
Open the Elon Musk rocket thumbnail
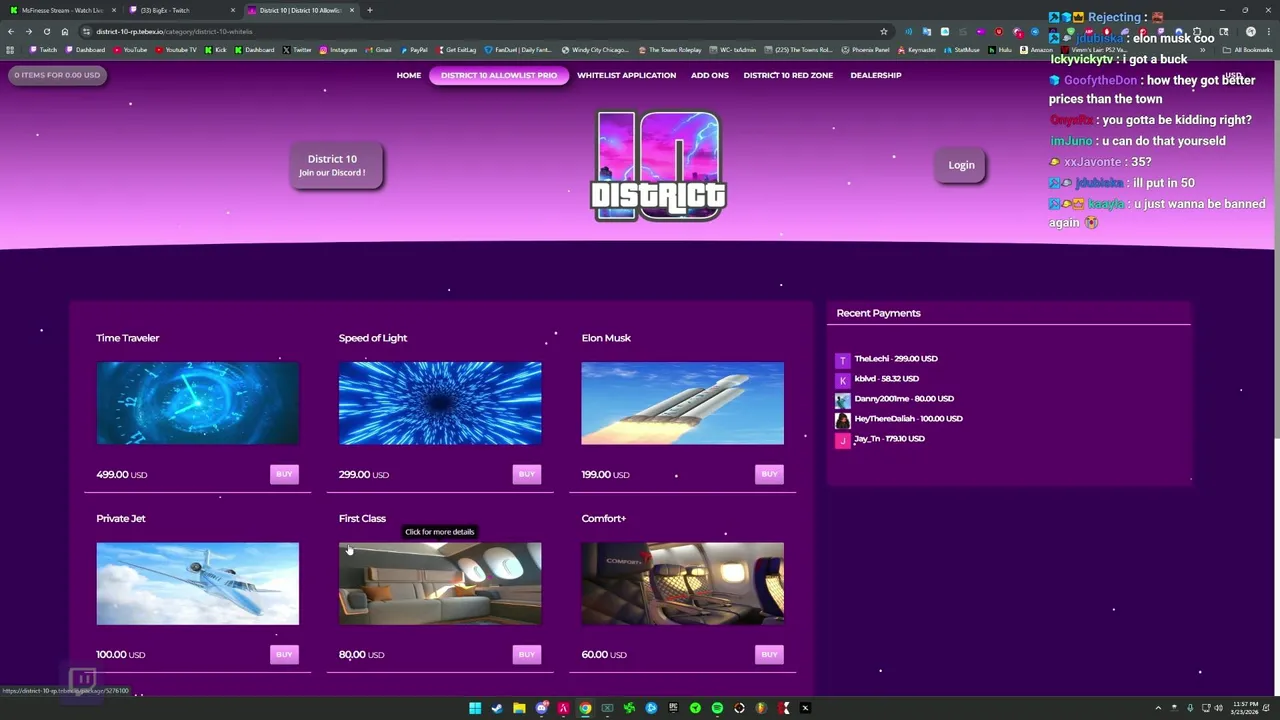click(x=682, y=403)
